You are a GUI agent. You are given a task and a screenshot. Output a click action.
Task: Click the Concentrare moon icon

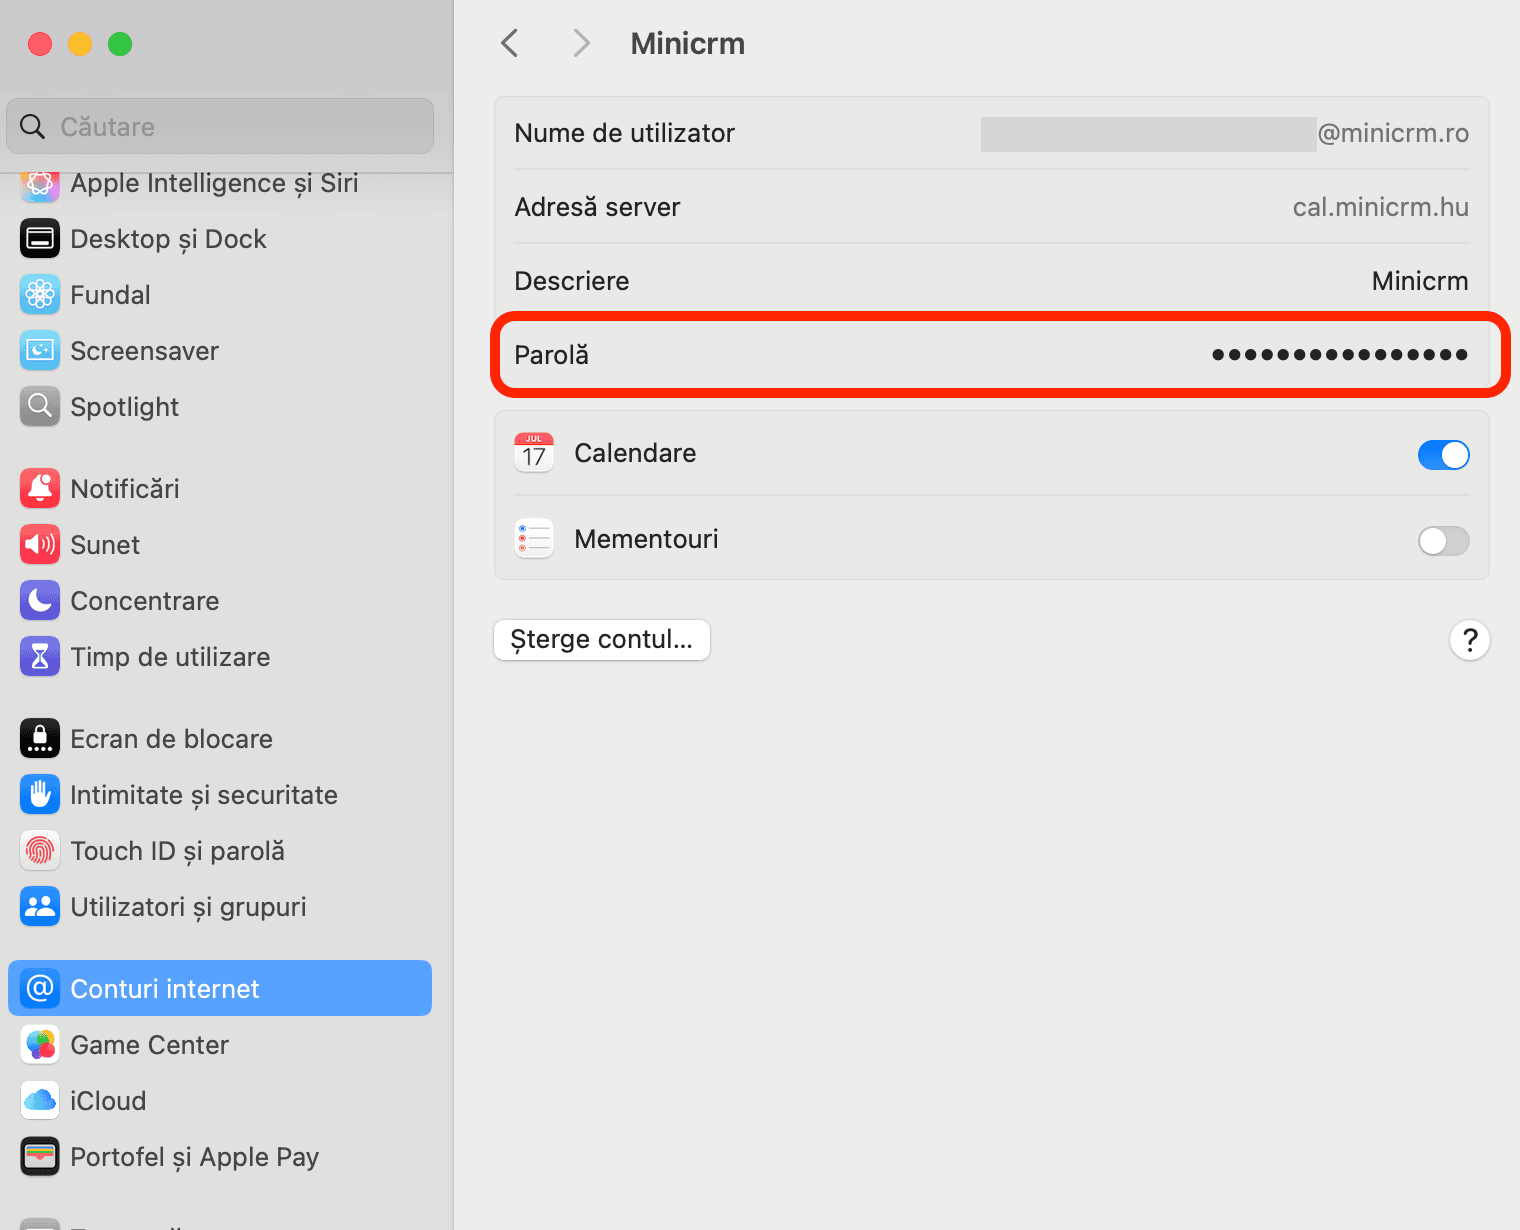pyautogui.click(x=40, y=601)
